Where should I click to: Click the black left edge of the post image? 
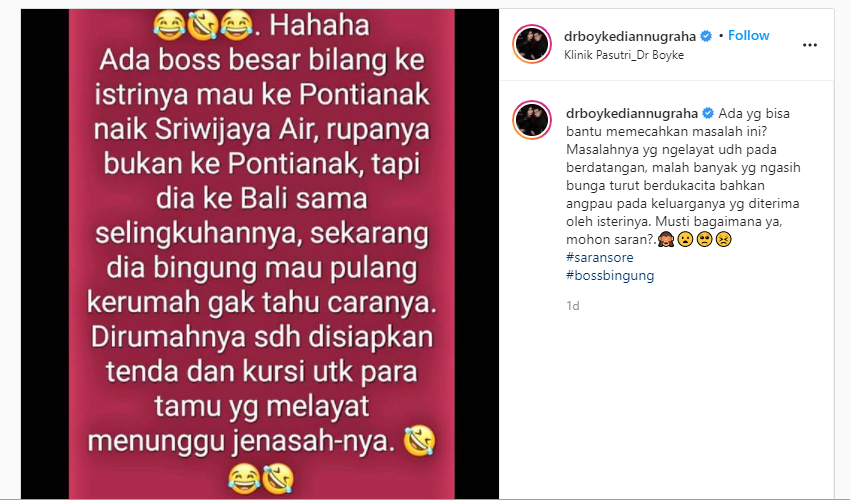pyautogui.click(x=45, y=254)
